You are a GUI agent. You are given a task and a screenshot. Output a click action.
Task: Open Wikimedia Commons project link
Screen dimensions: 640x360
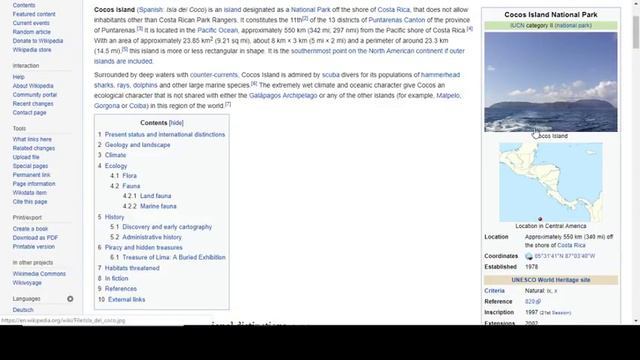pyautogui.click(x=39, y=274)
